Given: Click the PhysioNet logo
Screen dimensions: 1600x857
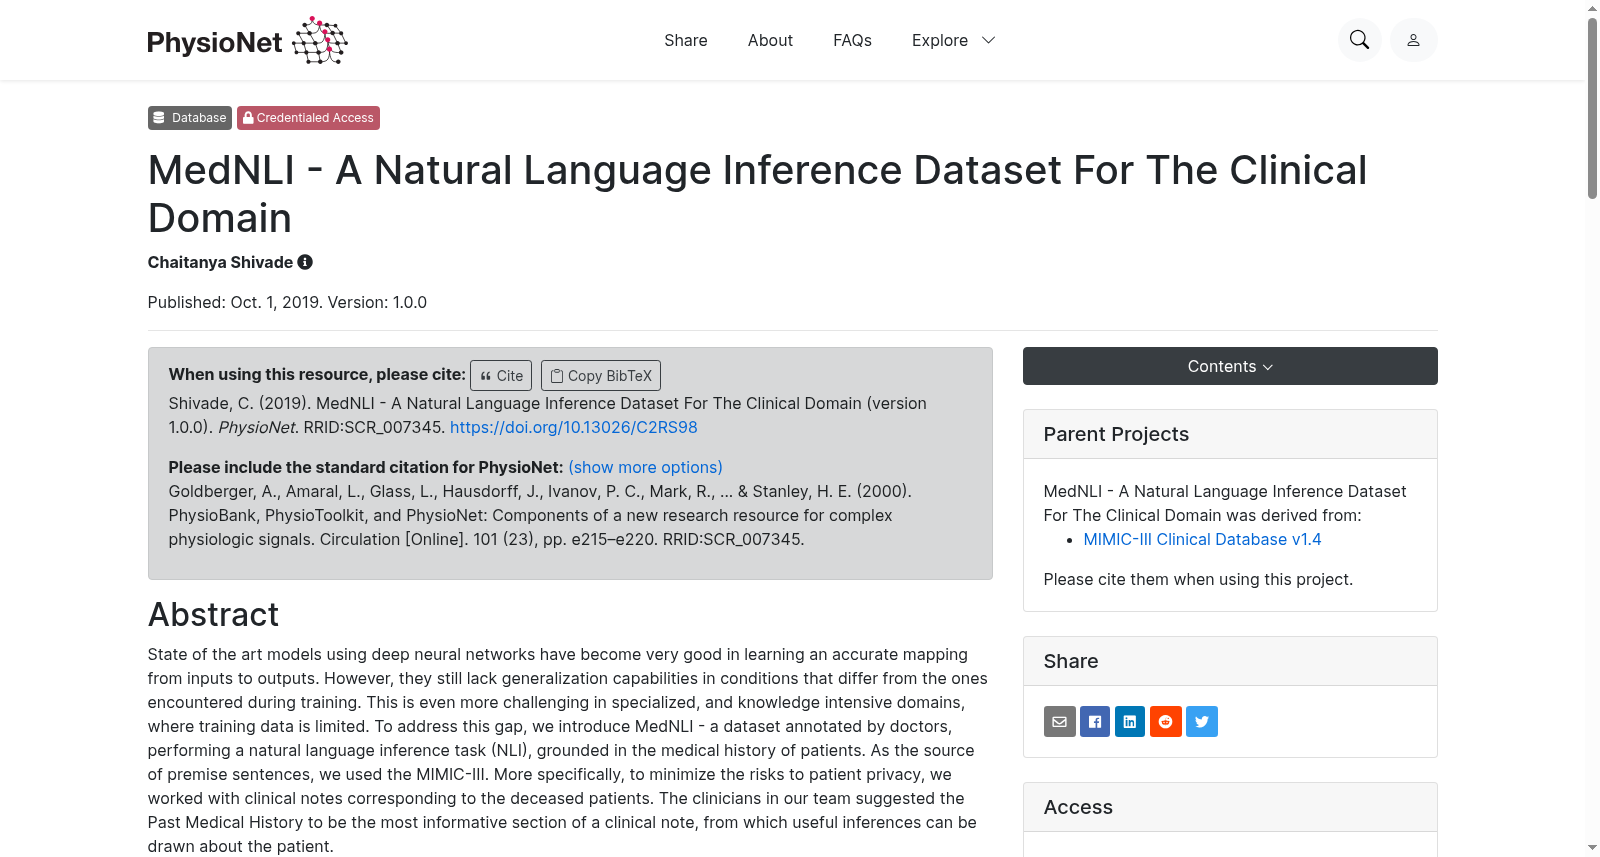Looking at the screenshot, I should pos(247,41).
